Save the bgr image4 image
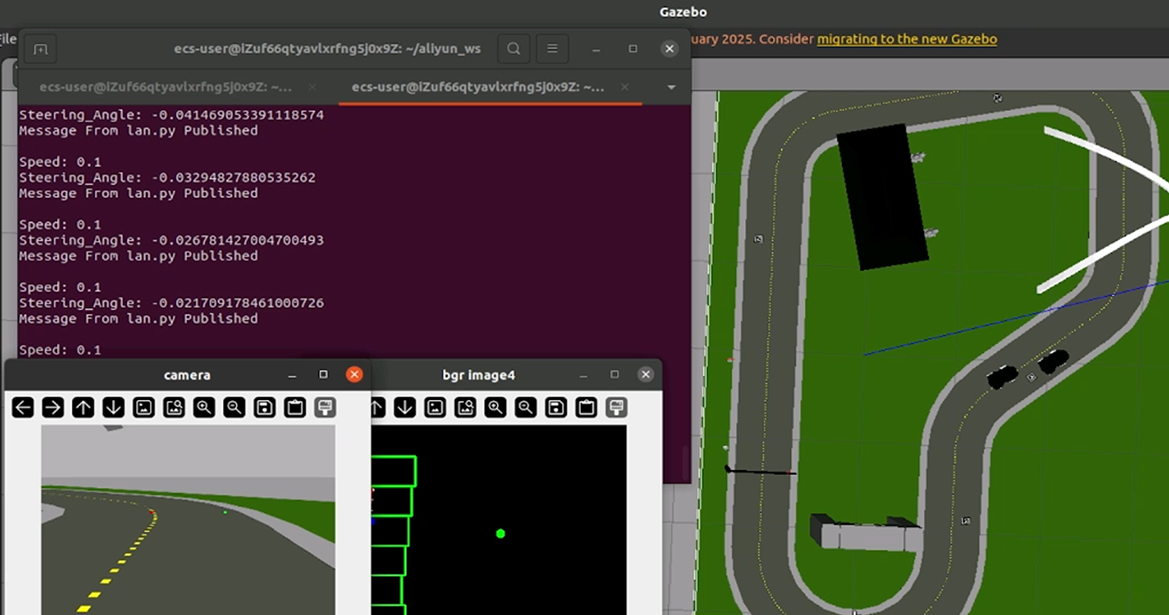1169x615 pixels. [556, 407]
